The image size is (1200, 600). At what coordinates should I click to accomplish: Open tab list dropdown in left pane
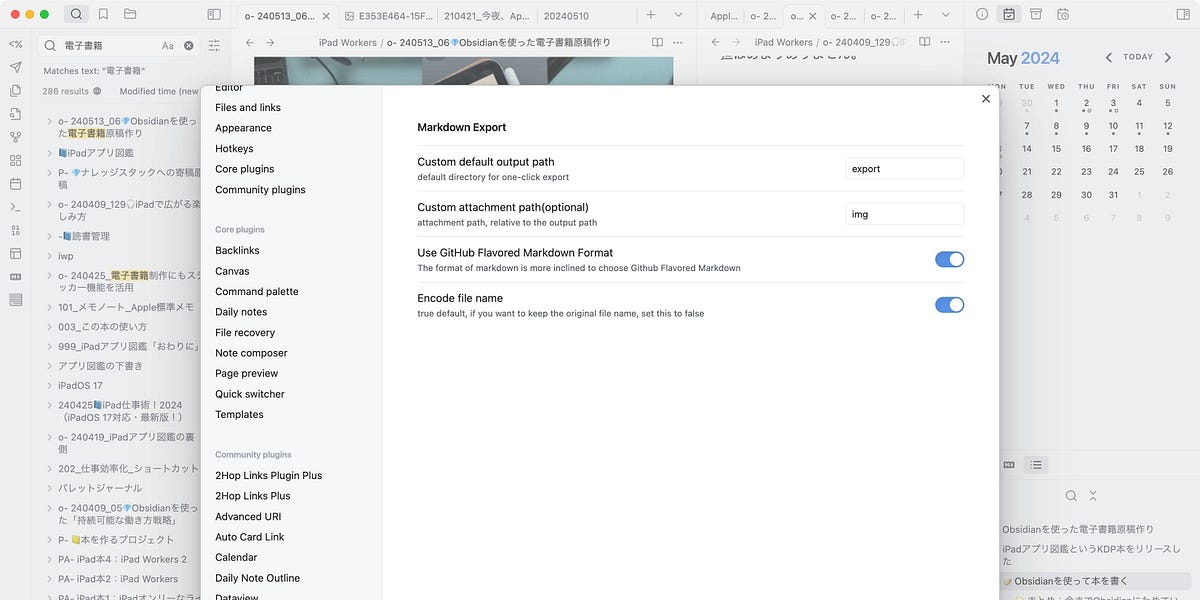click(679, 14)
